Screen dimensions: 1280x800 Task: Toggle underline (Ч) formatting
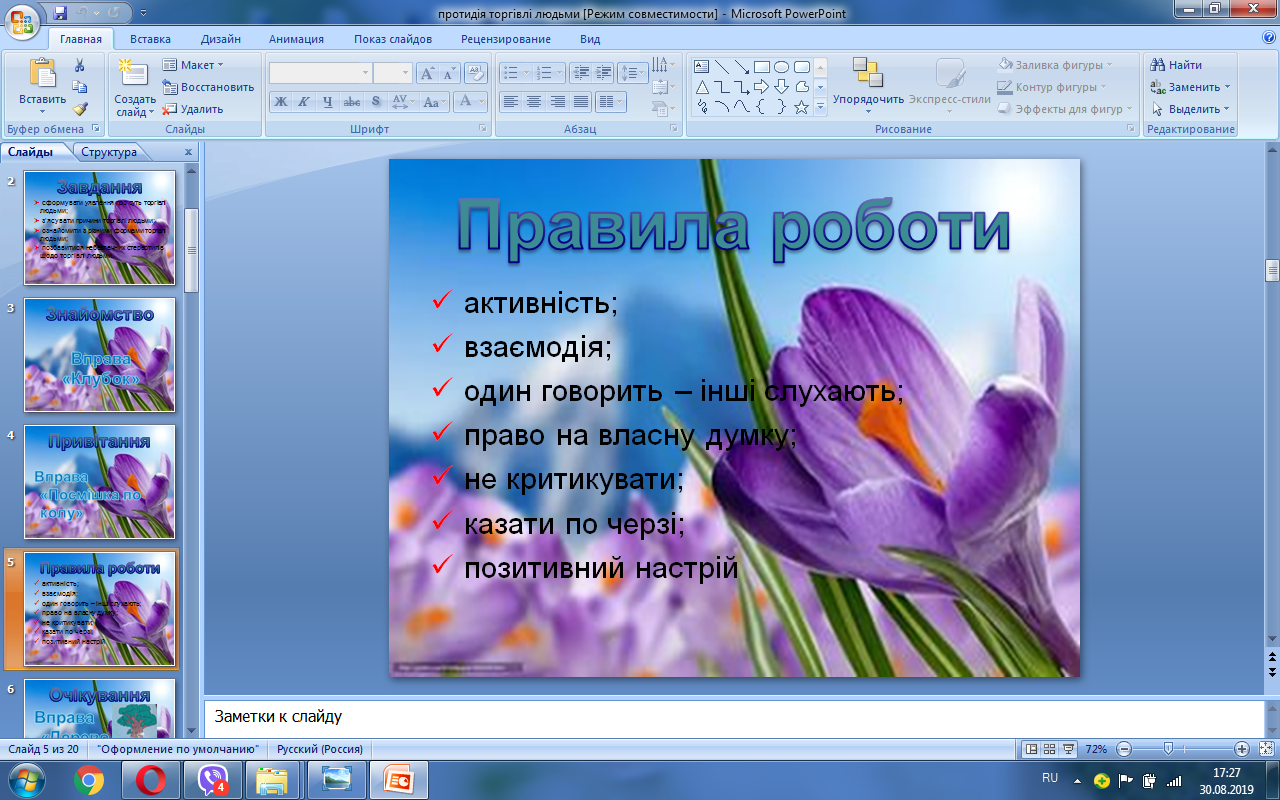click(327, 102)
